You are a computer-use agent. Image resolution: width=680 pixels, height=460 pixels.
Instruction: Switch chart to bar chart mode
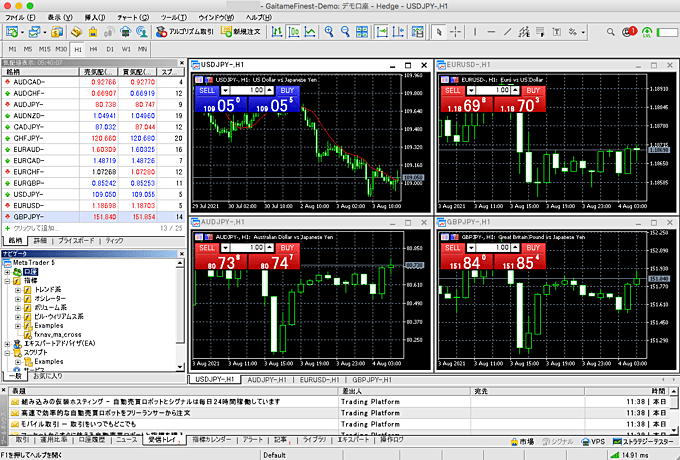(x=277, y=32)
